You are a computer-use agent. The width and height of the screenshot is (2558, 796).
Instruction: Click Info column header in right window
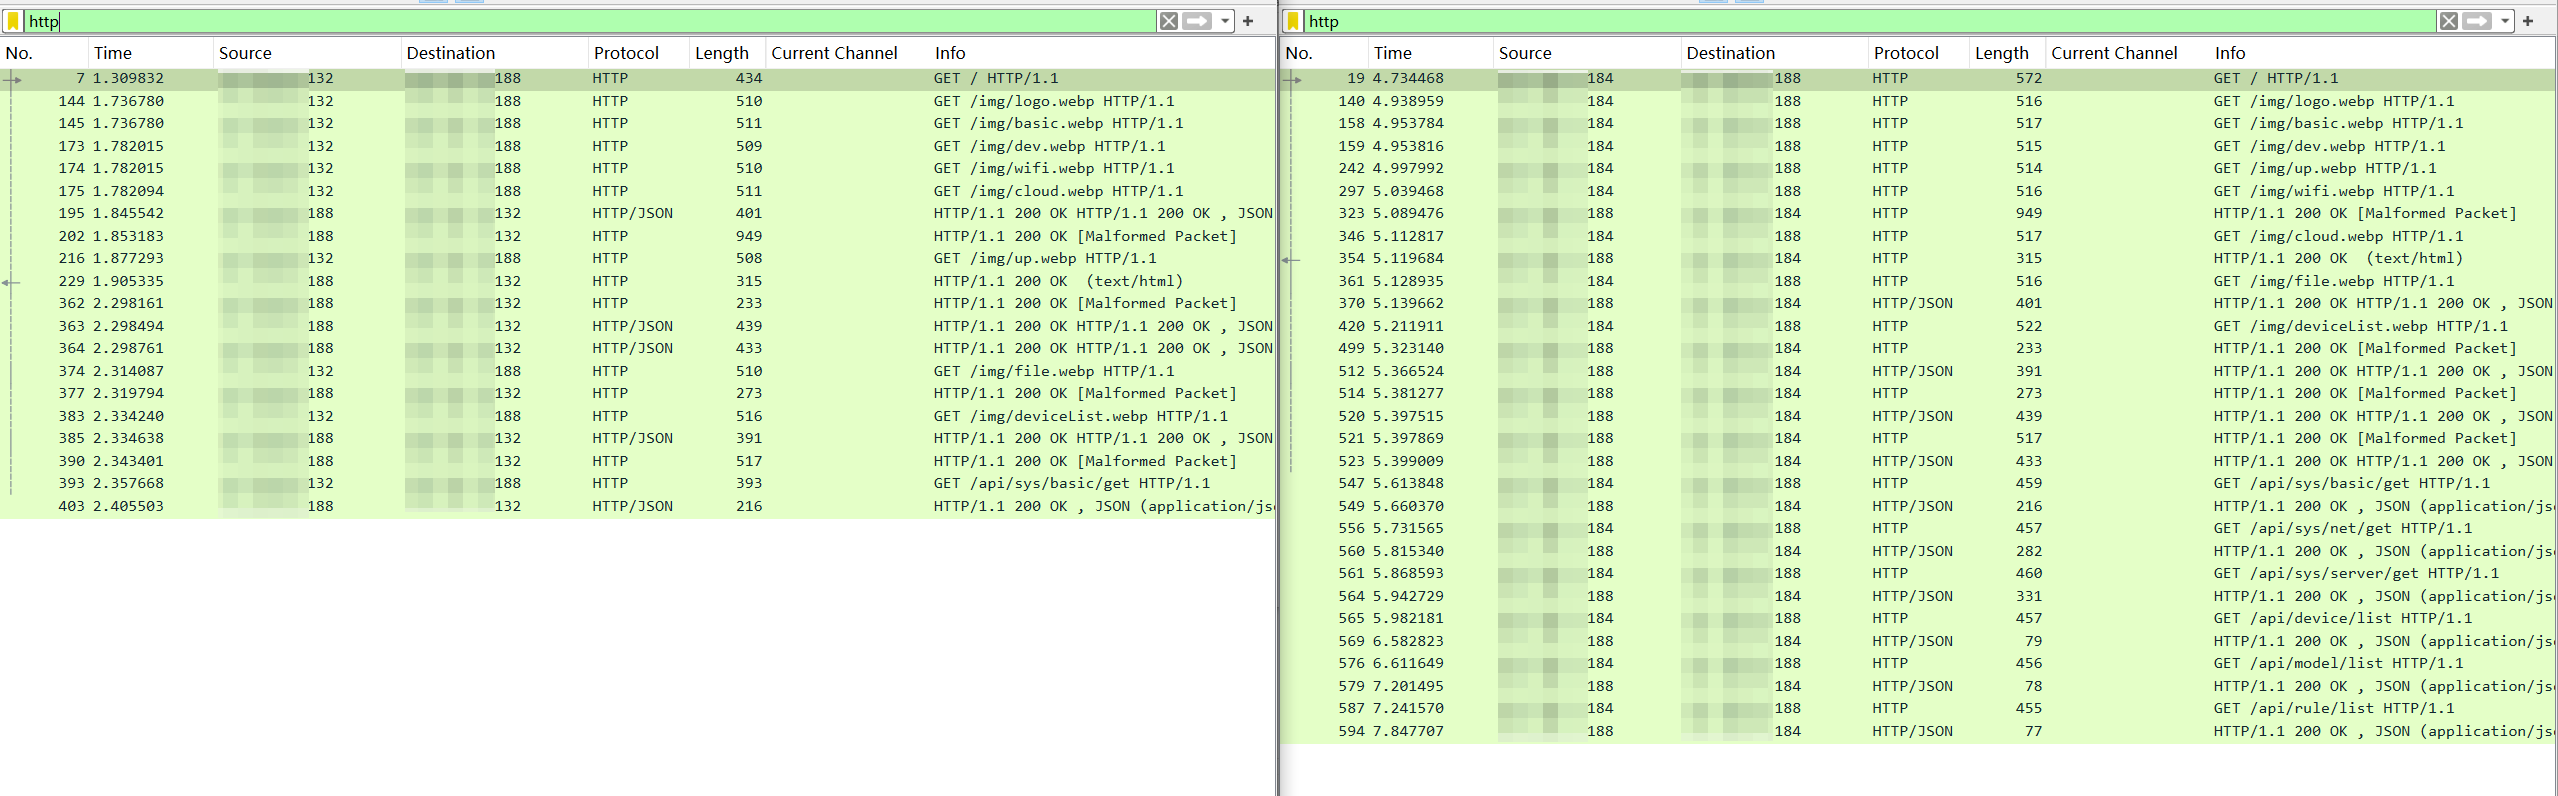coord(2229,53)
